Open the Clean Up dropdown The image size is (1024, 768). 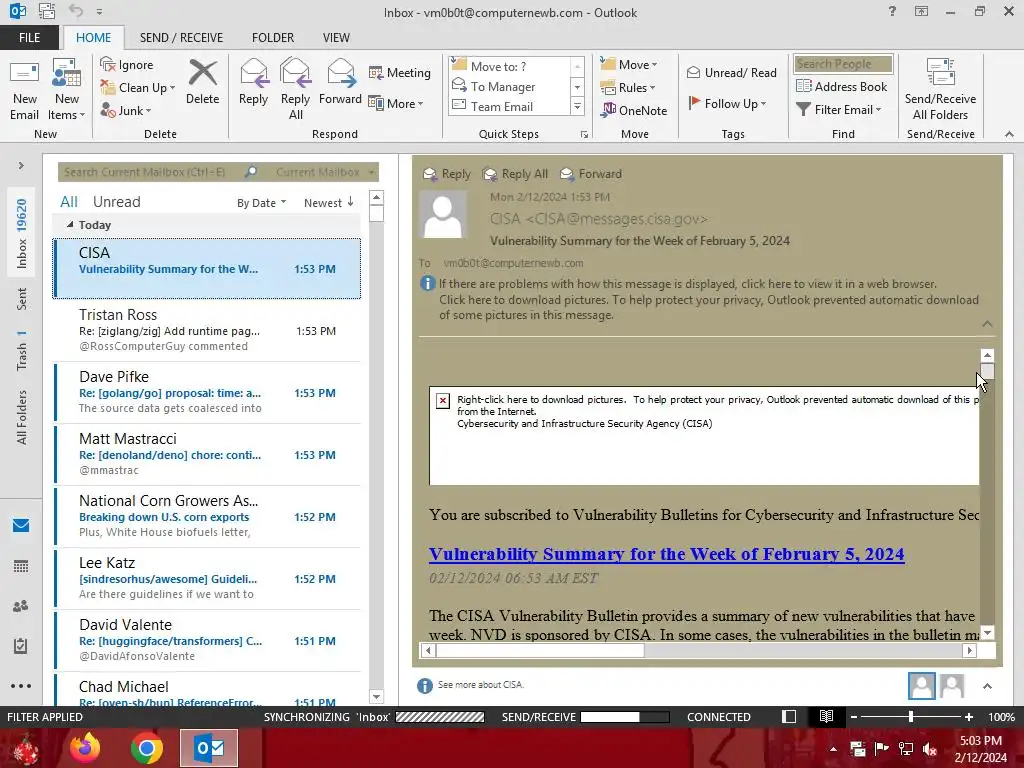pos(137,88)
